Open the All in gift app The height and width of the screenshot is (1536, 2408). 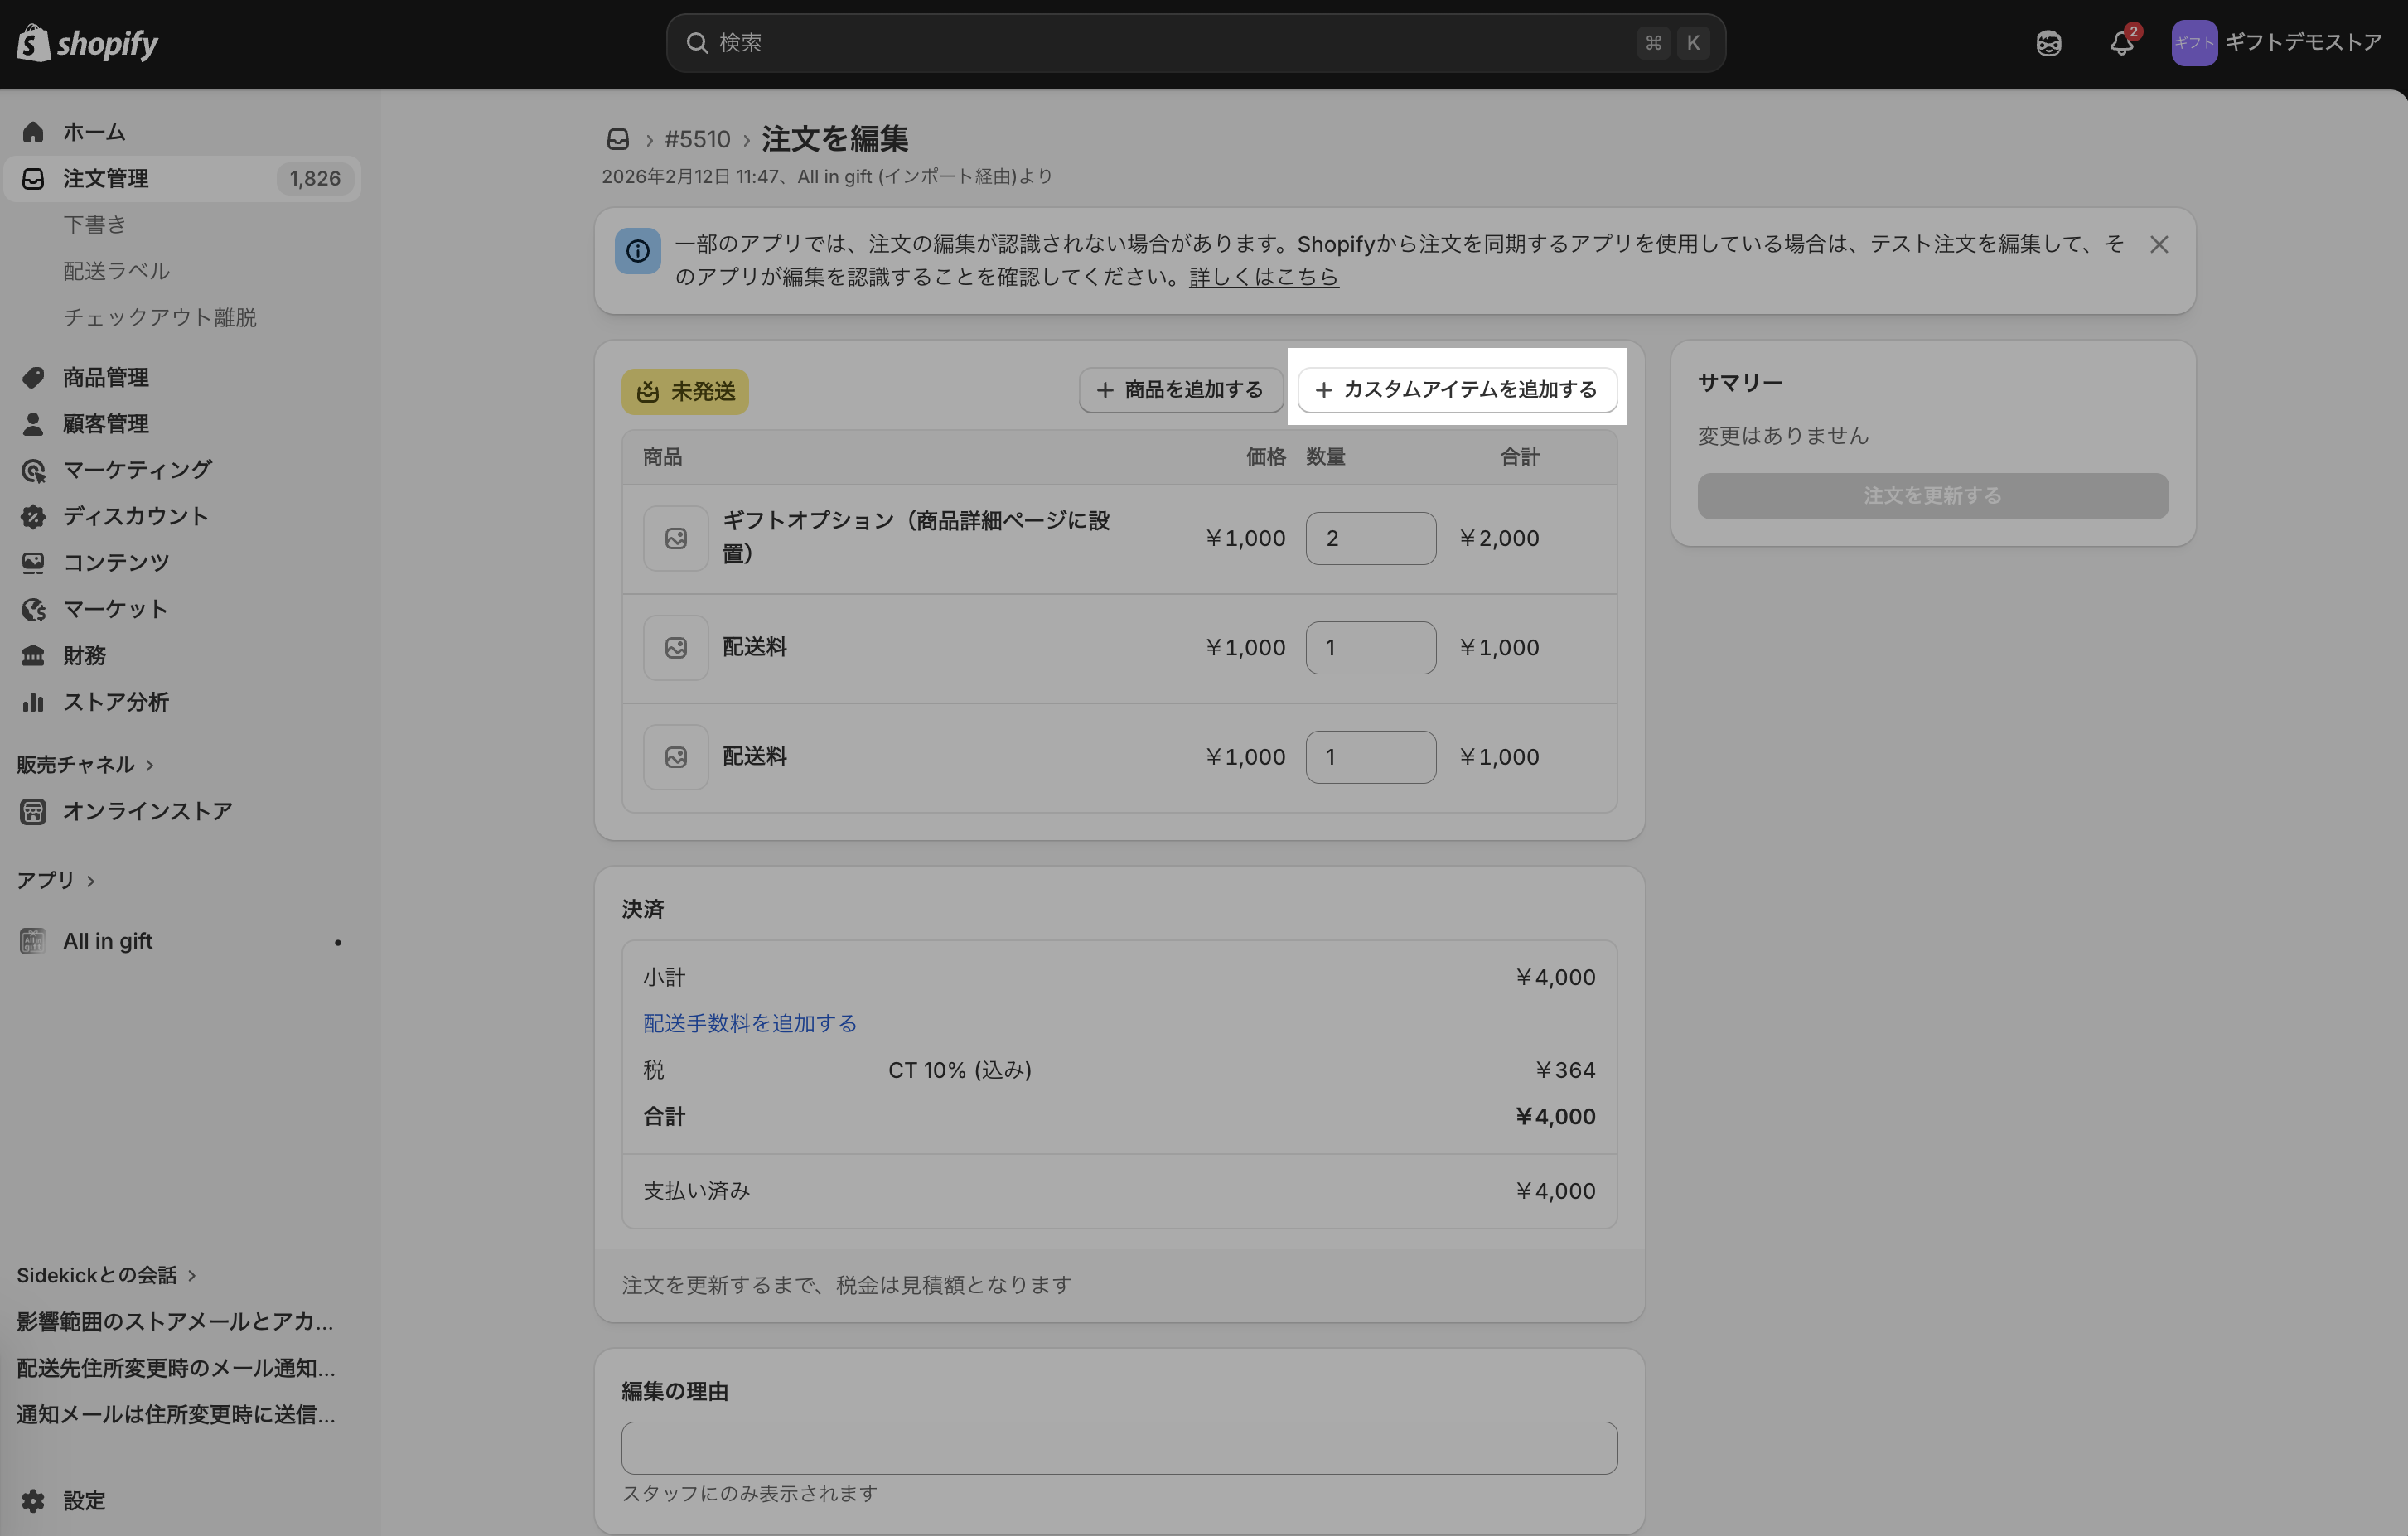[108, 941]
